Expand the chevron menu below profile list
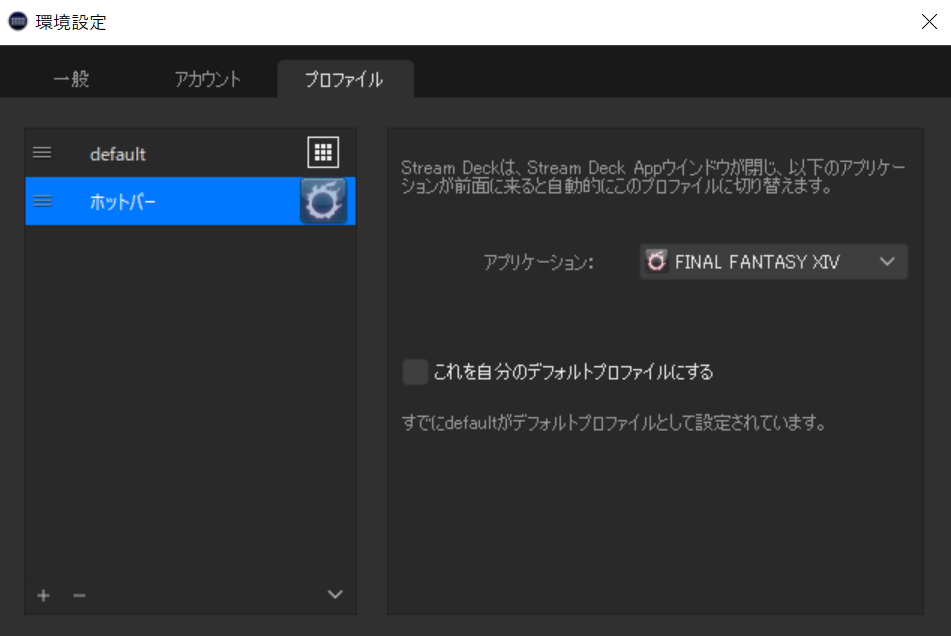 [335, 594]
